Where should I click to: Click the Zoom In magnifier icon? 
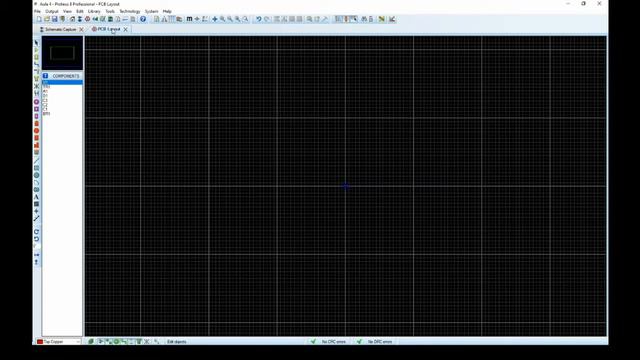pos(222,19)
